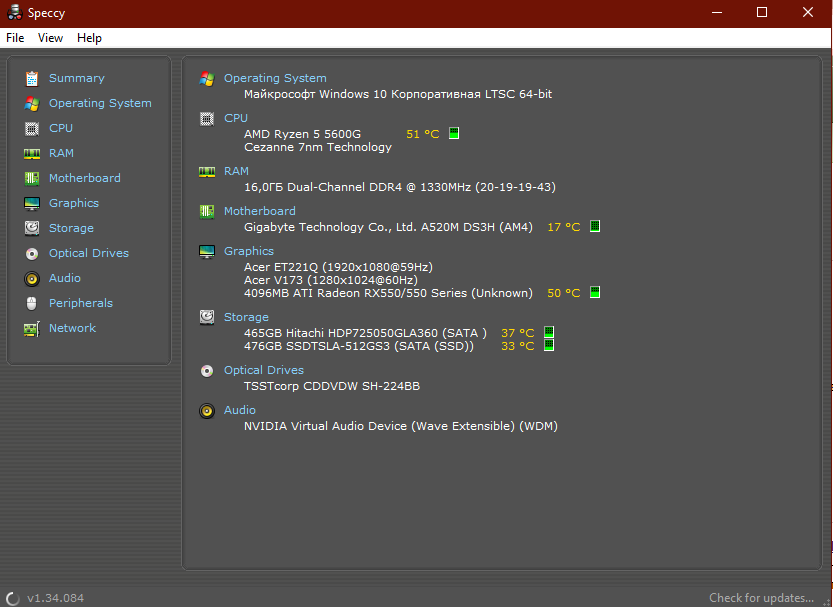Image resolution: width=833 pixels, height=607 pixels.
Task: Click the Windows flag icon beside sidebar Operating System
Action: (32, 104)
